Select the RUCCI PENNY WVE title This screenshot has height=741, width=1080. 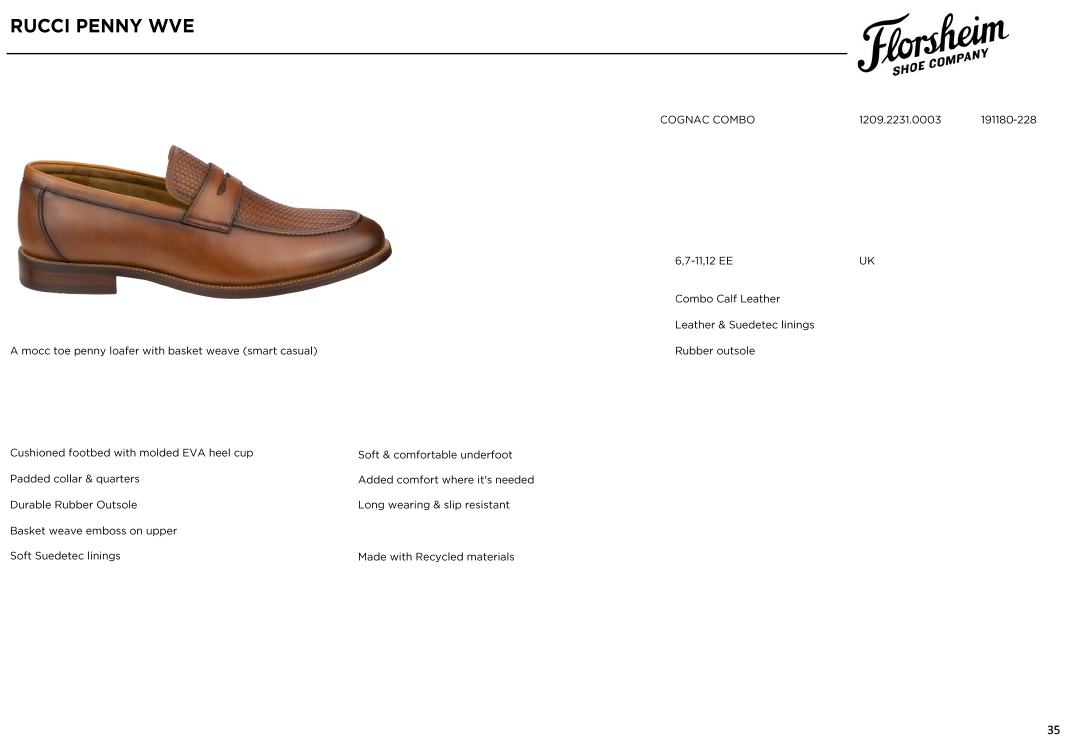(103, 26)
